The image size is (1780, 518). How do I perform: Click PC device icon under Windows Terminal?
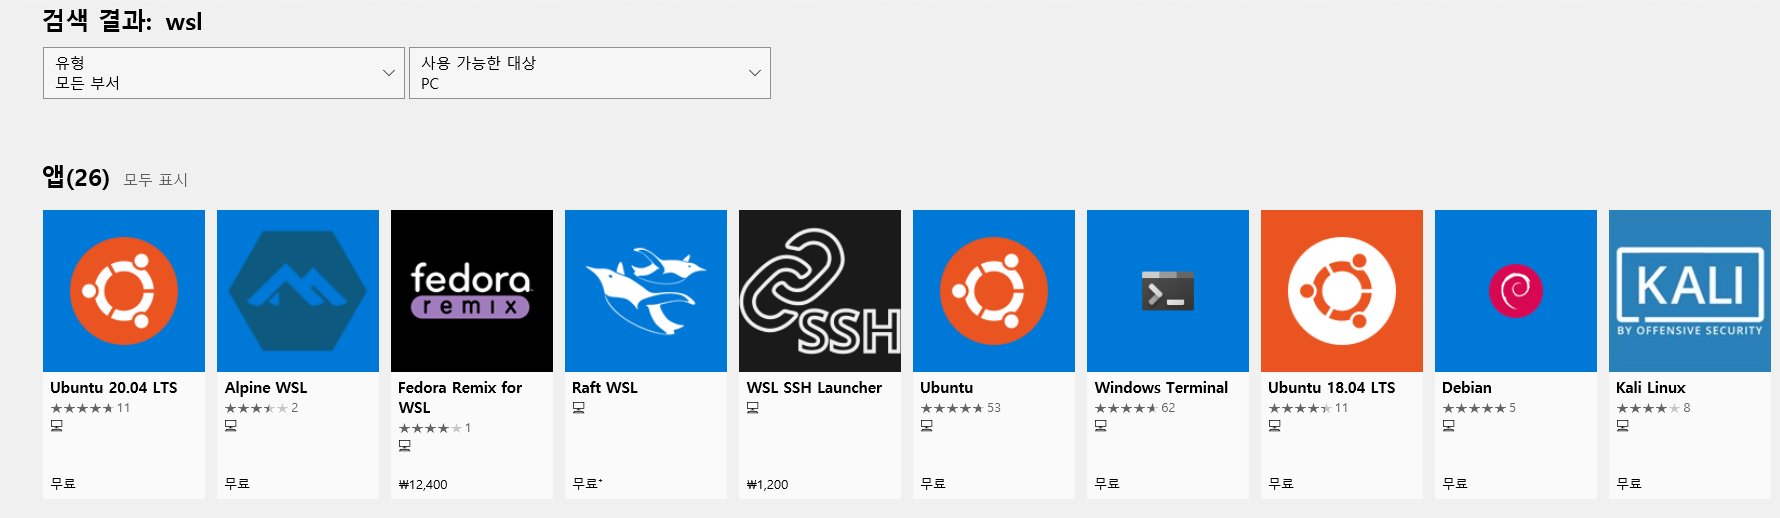[1101, 426]
